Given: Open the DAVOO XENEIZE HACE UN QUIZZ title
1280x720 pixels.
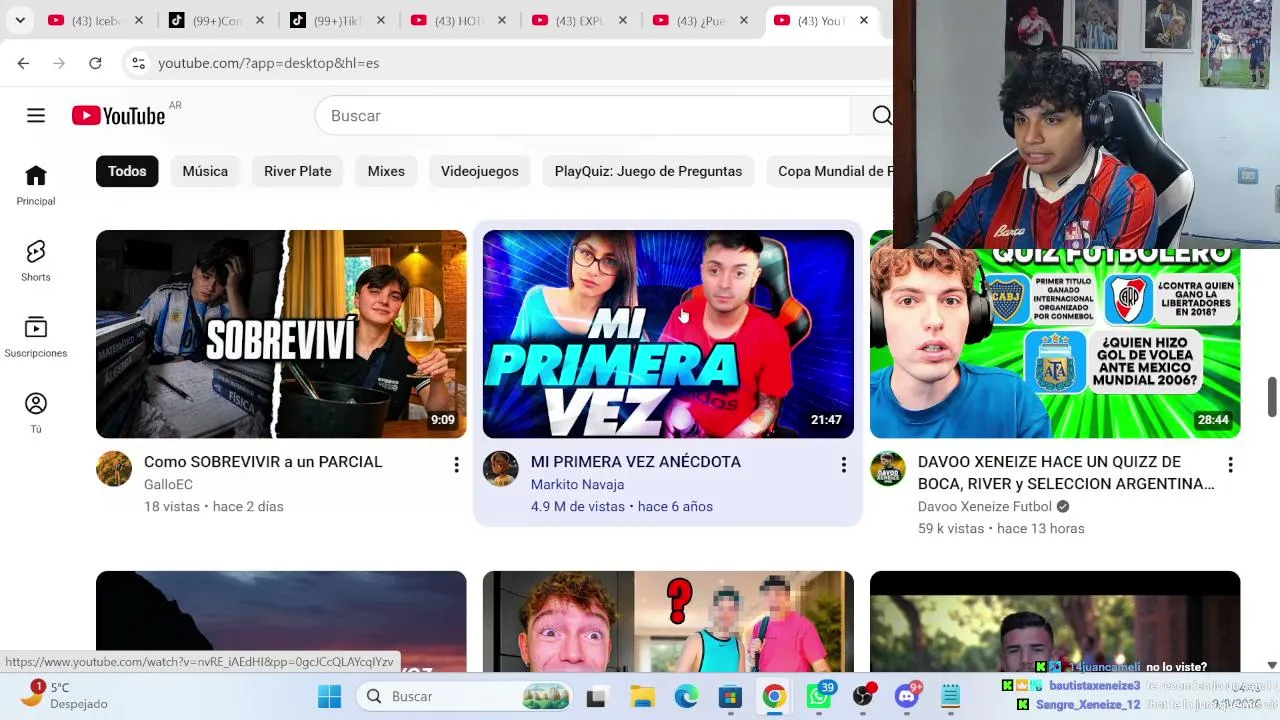Looking at the screenshot, I should pos(1066,473).
